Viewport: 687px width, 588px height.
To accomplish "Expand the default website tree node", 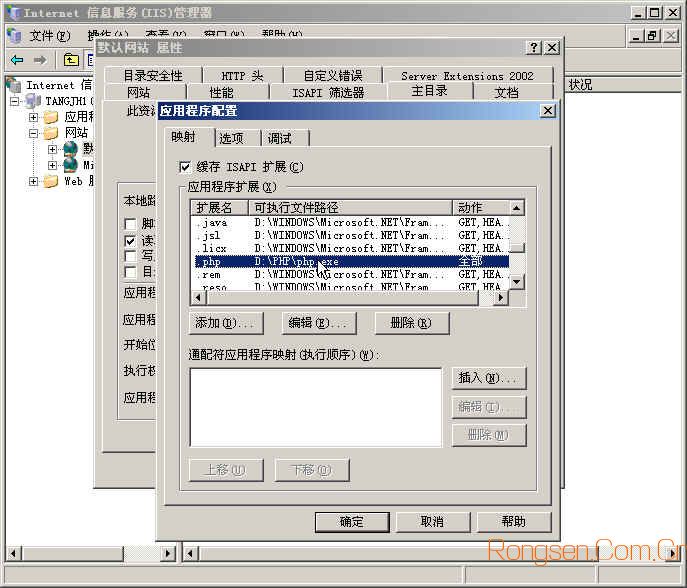I will click(x=52, y=149).
